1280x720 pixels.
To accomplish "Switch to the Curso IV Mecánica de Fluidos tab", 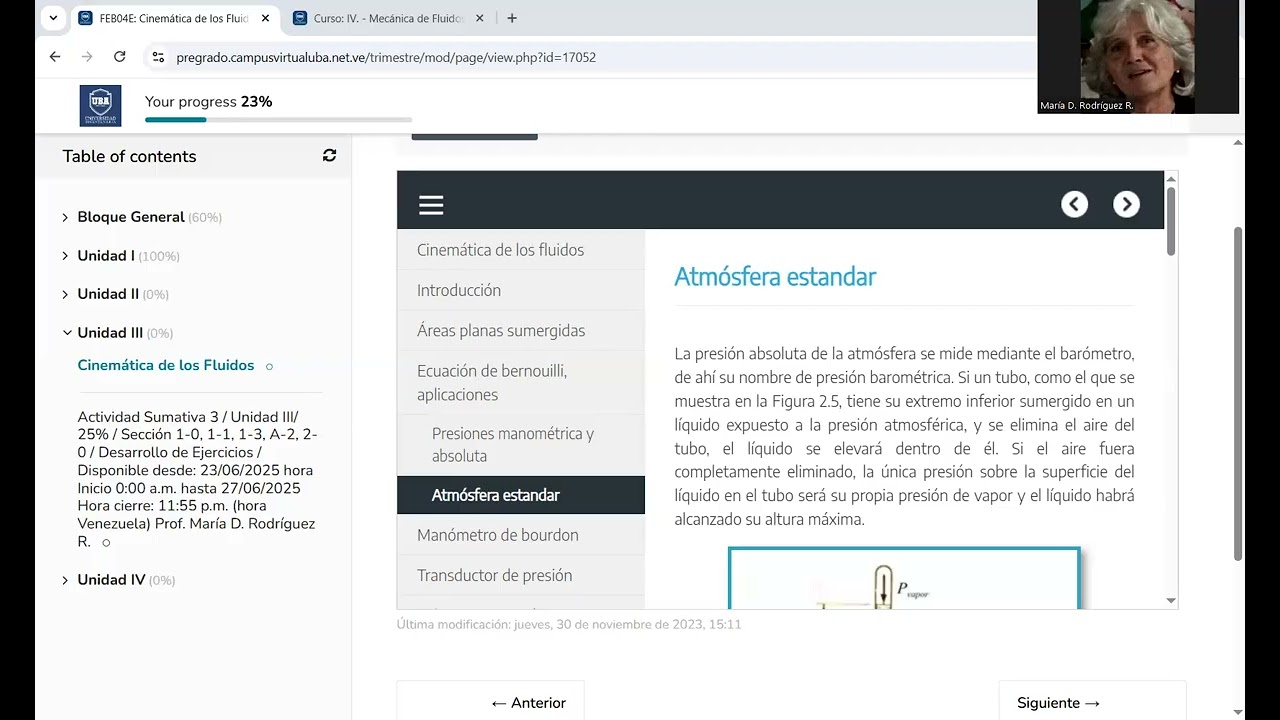I will [388, 18].
